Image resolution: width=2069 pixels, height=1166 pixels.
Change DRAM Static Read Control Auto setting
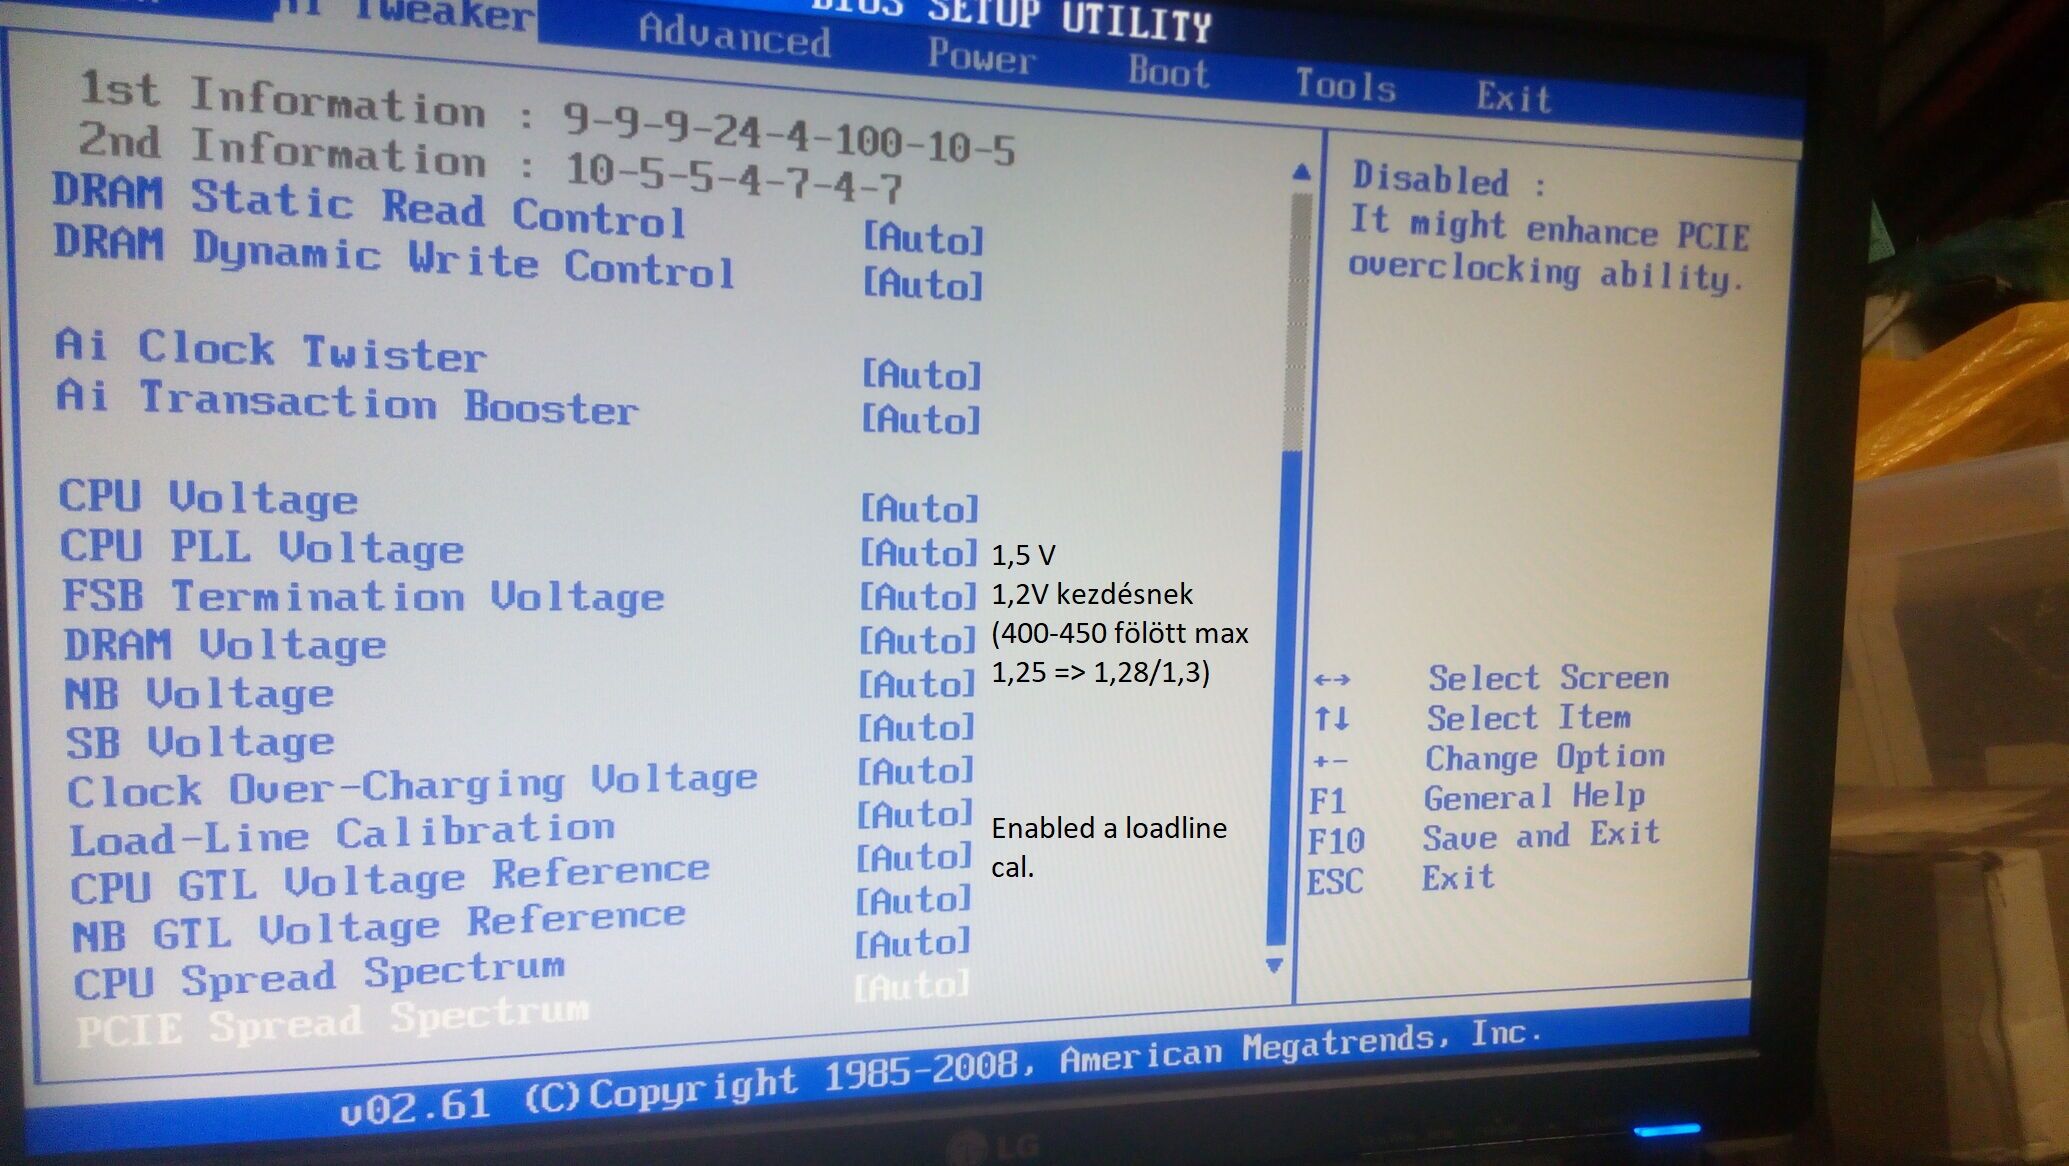coord(923,239)
